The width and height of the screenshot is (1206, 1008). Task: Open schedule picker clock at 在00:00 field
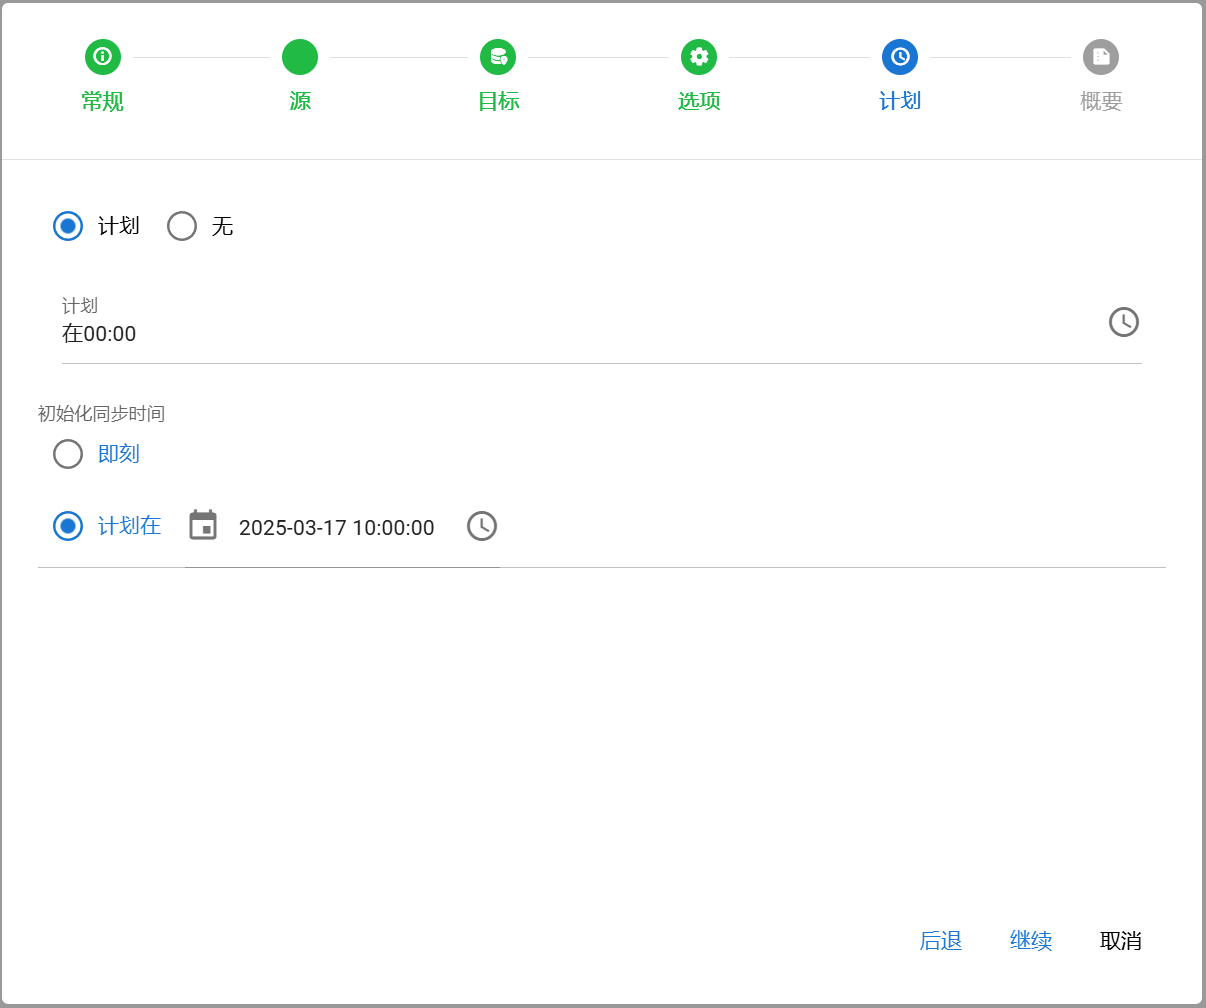coord(1124,322)
